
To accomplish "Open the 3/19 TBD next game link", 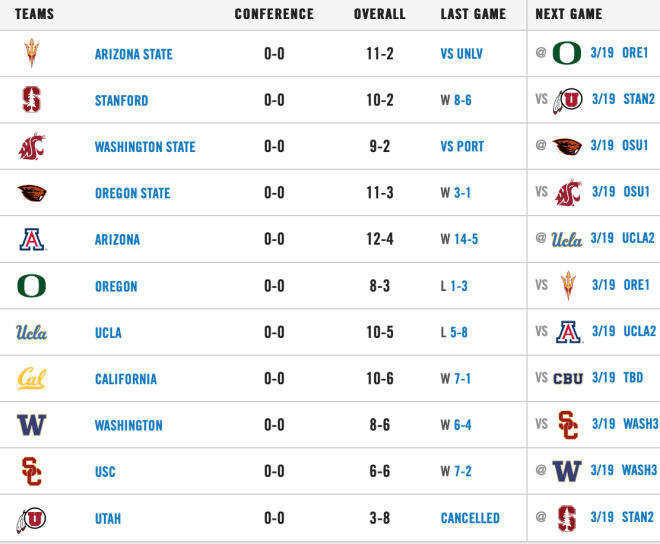I will tap(617, 377).
